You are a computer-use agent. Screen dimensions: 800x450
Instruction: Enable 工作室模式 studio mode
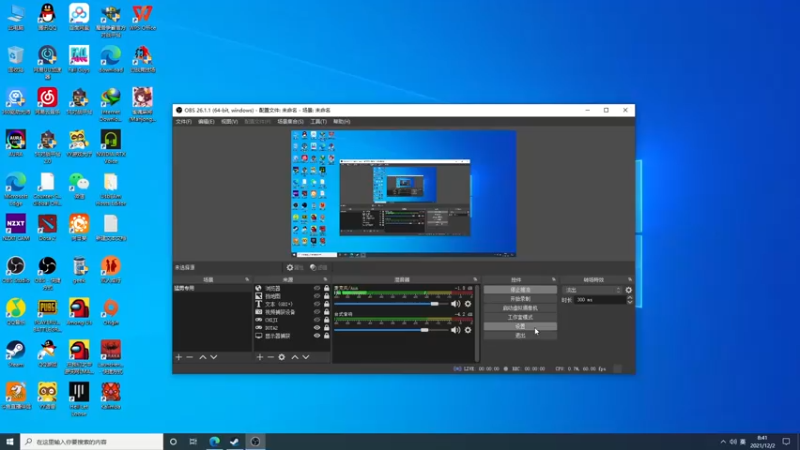click(520, 317)
